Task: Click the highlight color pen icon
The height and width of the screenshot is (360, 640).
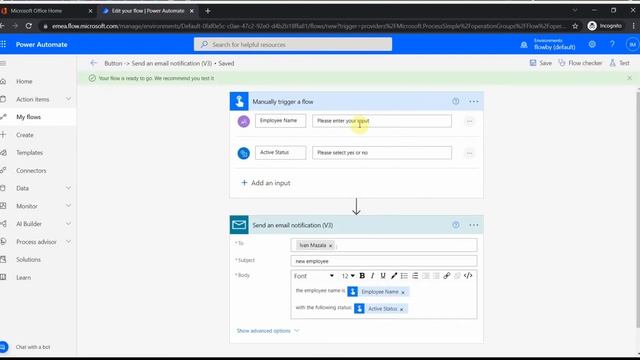Action: coord(393,276)
